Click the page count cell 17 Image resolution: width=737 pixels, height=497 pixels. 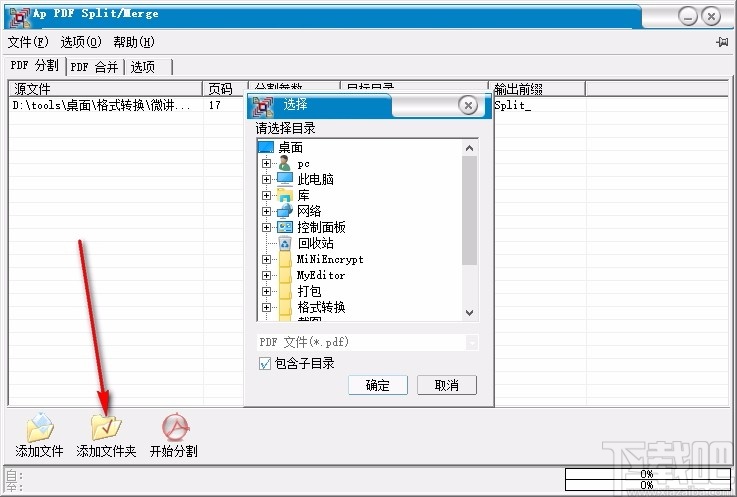(215, 105)
